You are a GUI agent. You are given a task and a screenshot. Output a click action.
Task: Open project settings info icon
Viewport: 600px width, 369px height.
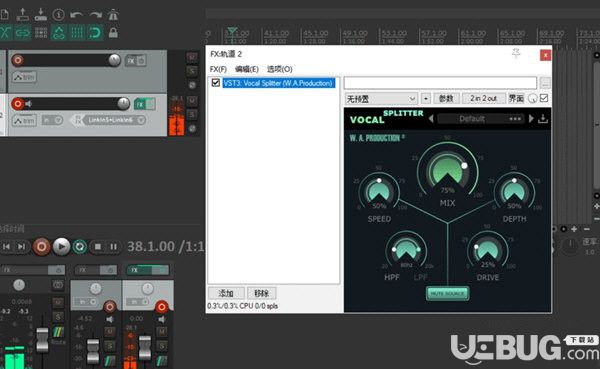[59, 15]
